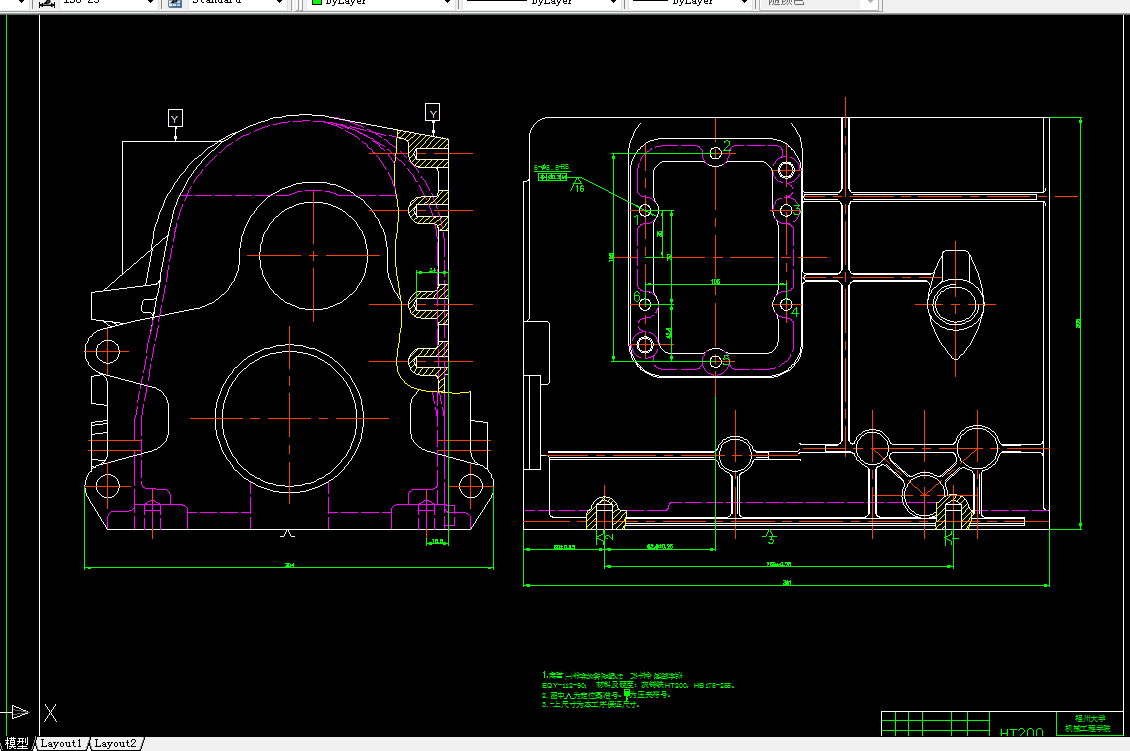Click the green ByLayer color swatch
This screenshot has width=1130, height=751.
coord(316,2)
